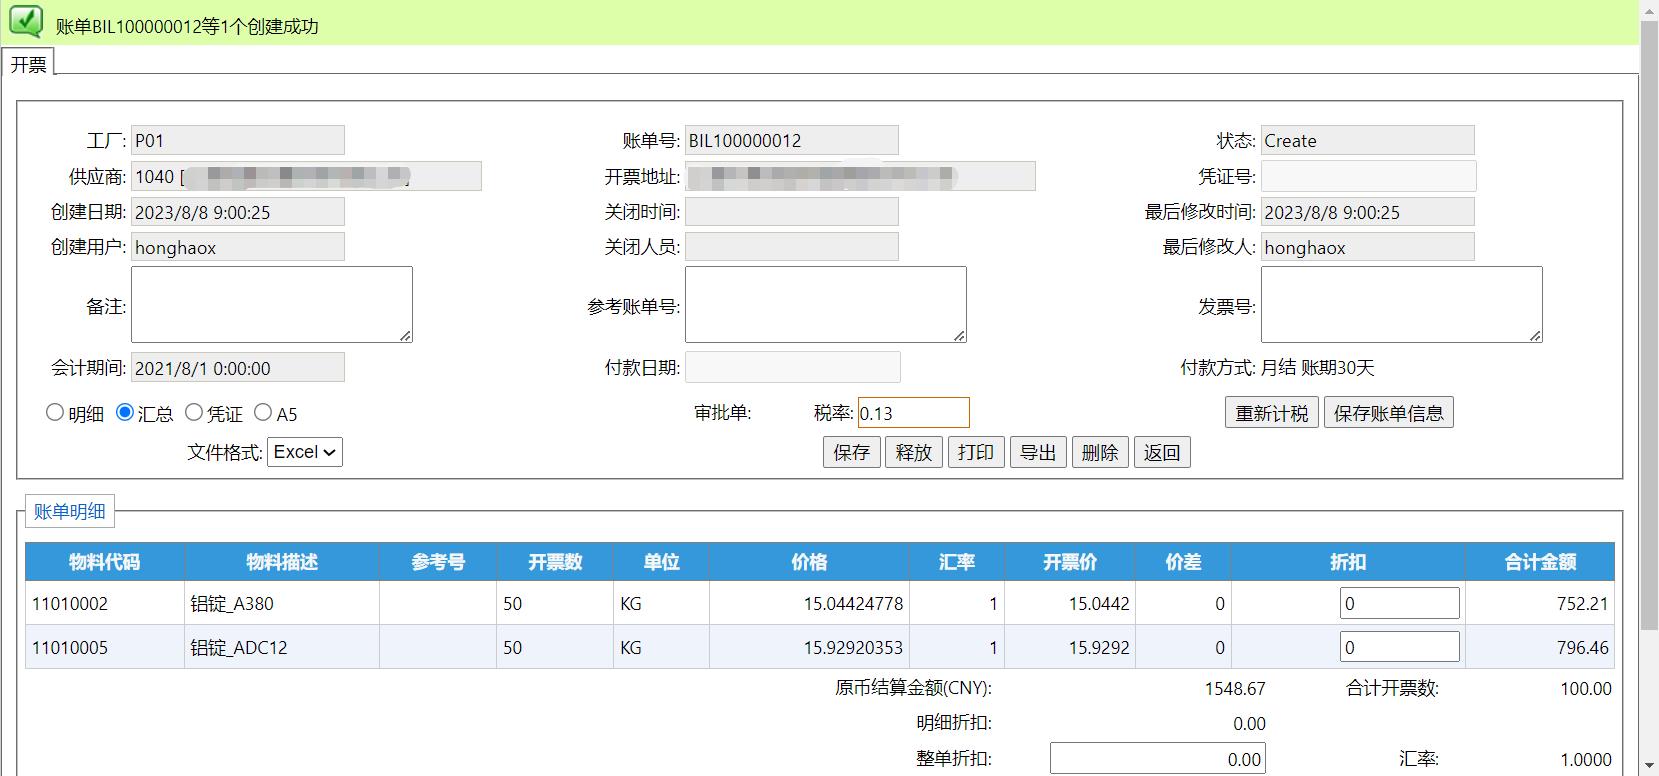Click the 账单号 field BIL100000012
Image resolution: width=1659 pixels, height=776 pixels.
click(x=792, y=140)
